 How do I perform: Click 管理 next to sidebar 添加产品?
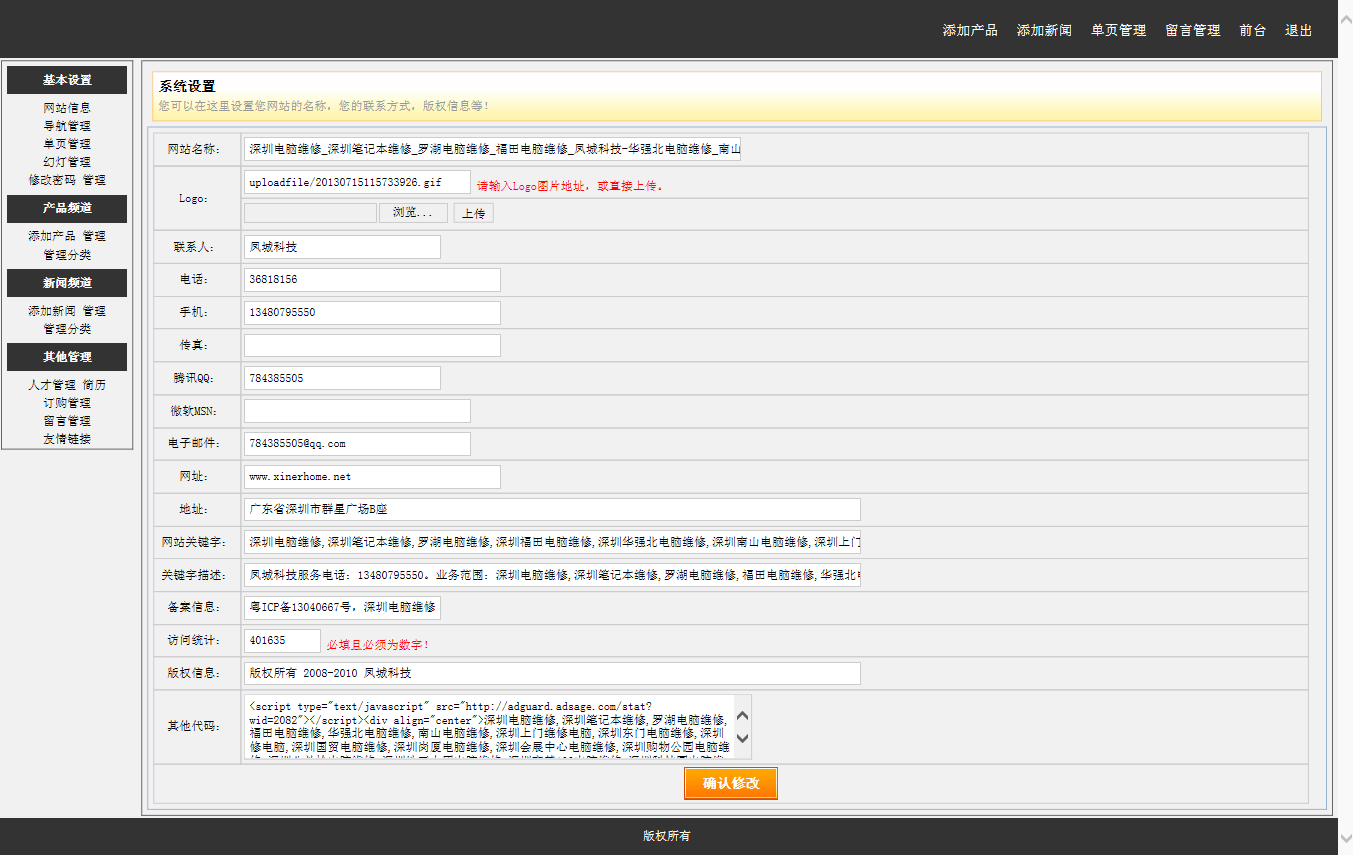pos(94,236)
